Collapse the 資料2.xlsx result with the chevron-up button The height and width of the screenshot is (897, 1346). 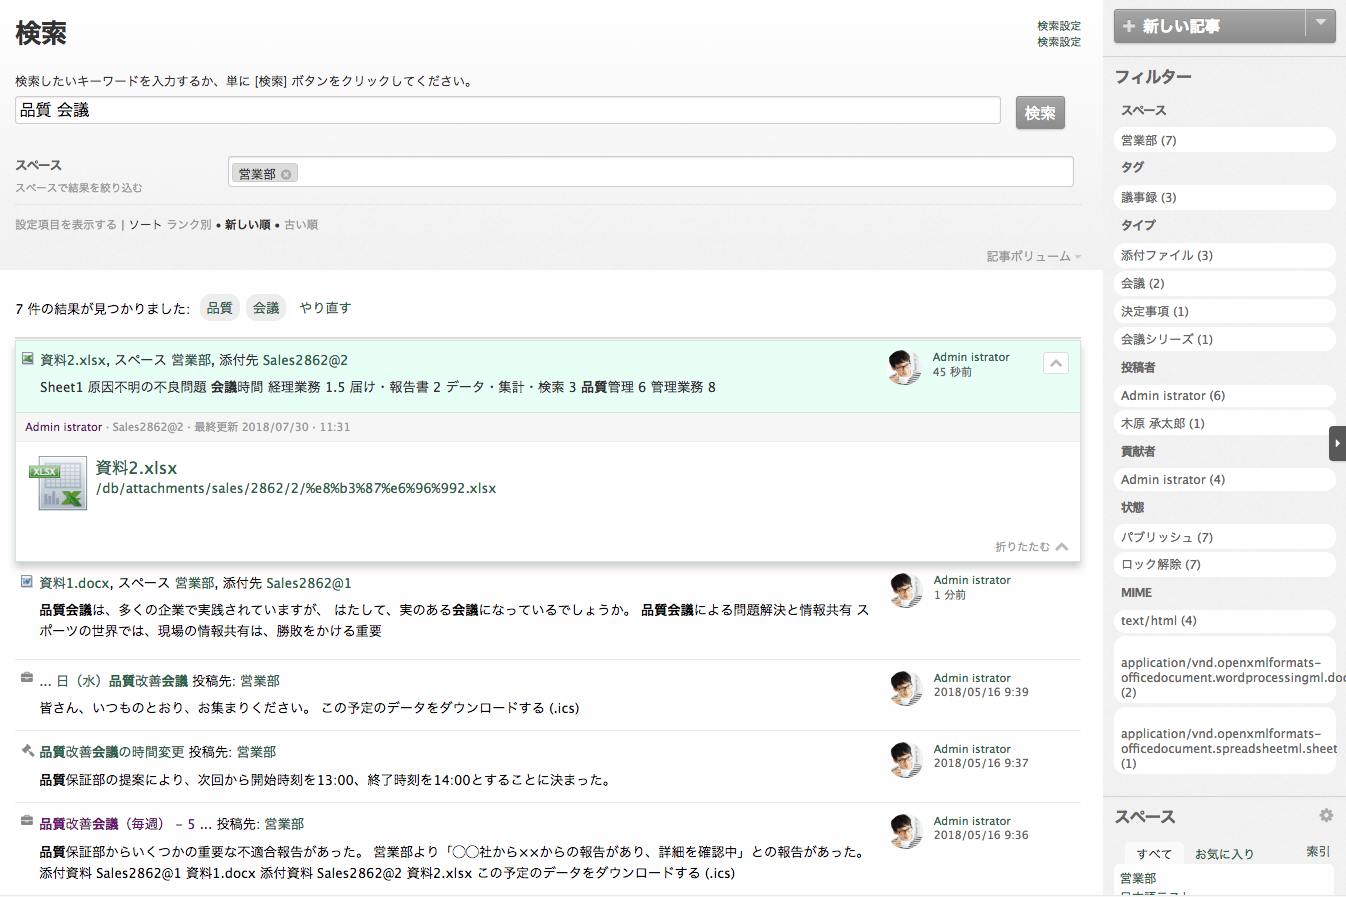click(x=1056, y=363)
